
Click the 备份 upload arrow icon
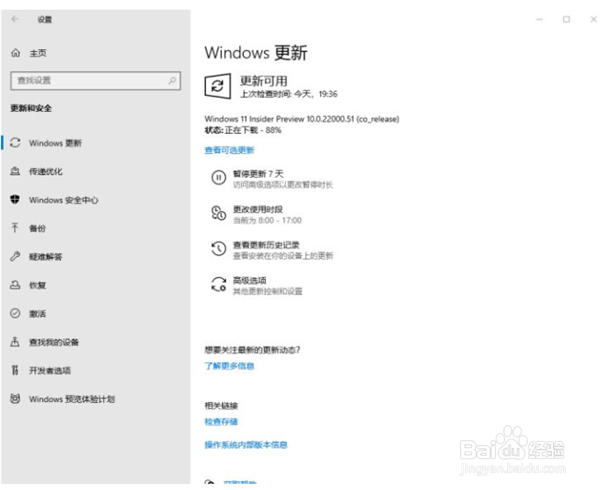pos(15,228)
